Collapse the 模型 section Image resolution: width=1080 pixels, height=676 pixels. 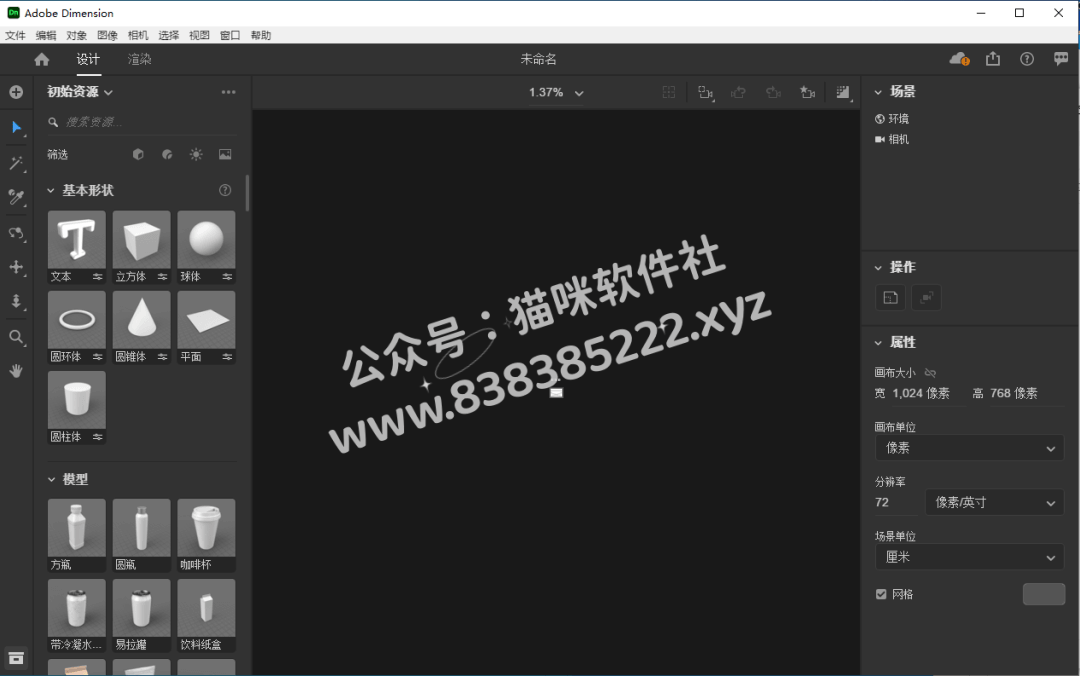point(51,479)
